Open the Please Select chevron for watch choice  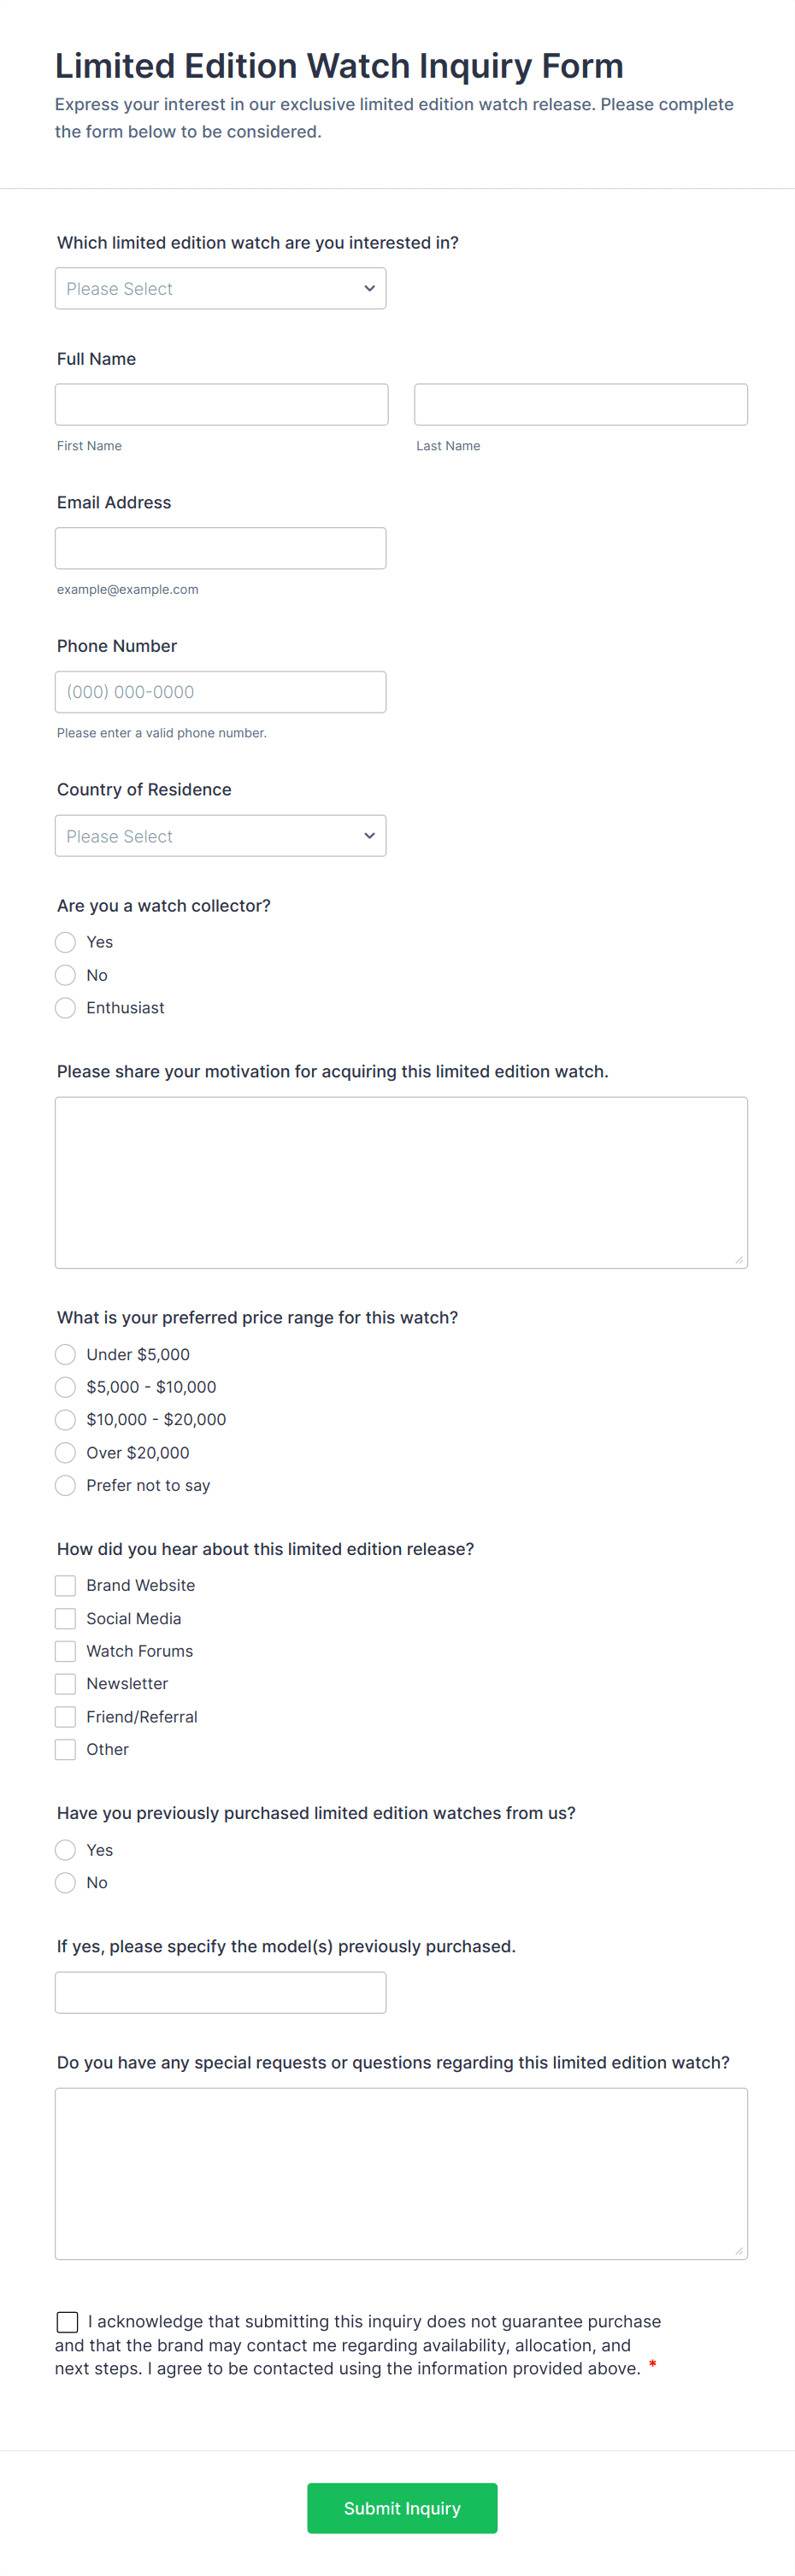click(369, 288)
